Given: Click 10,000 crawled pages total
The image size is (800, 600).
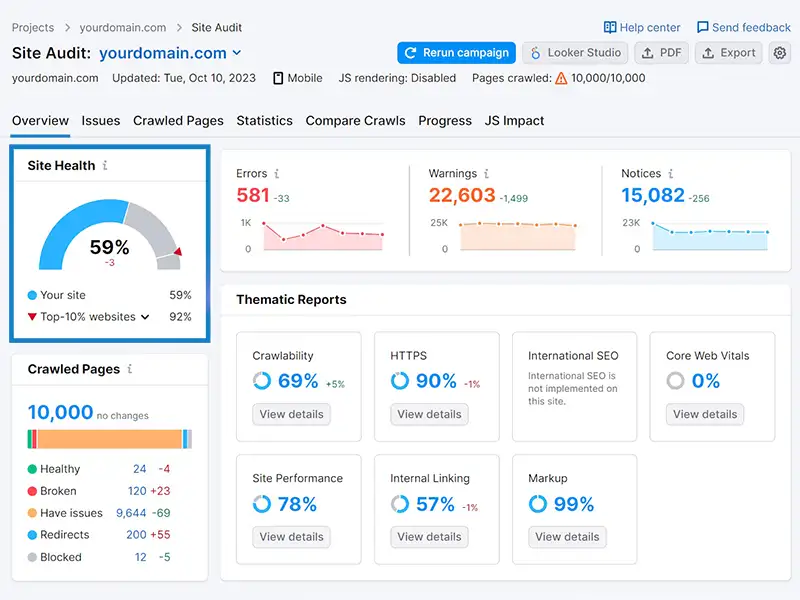Looking at the screenshot, I should click(60, 412).
